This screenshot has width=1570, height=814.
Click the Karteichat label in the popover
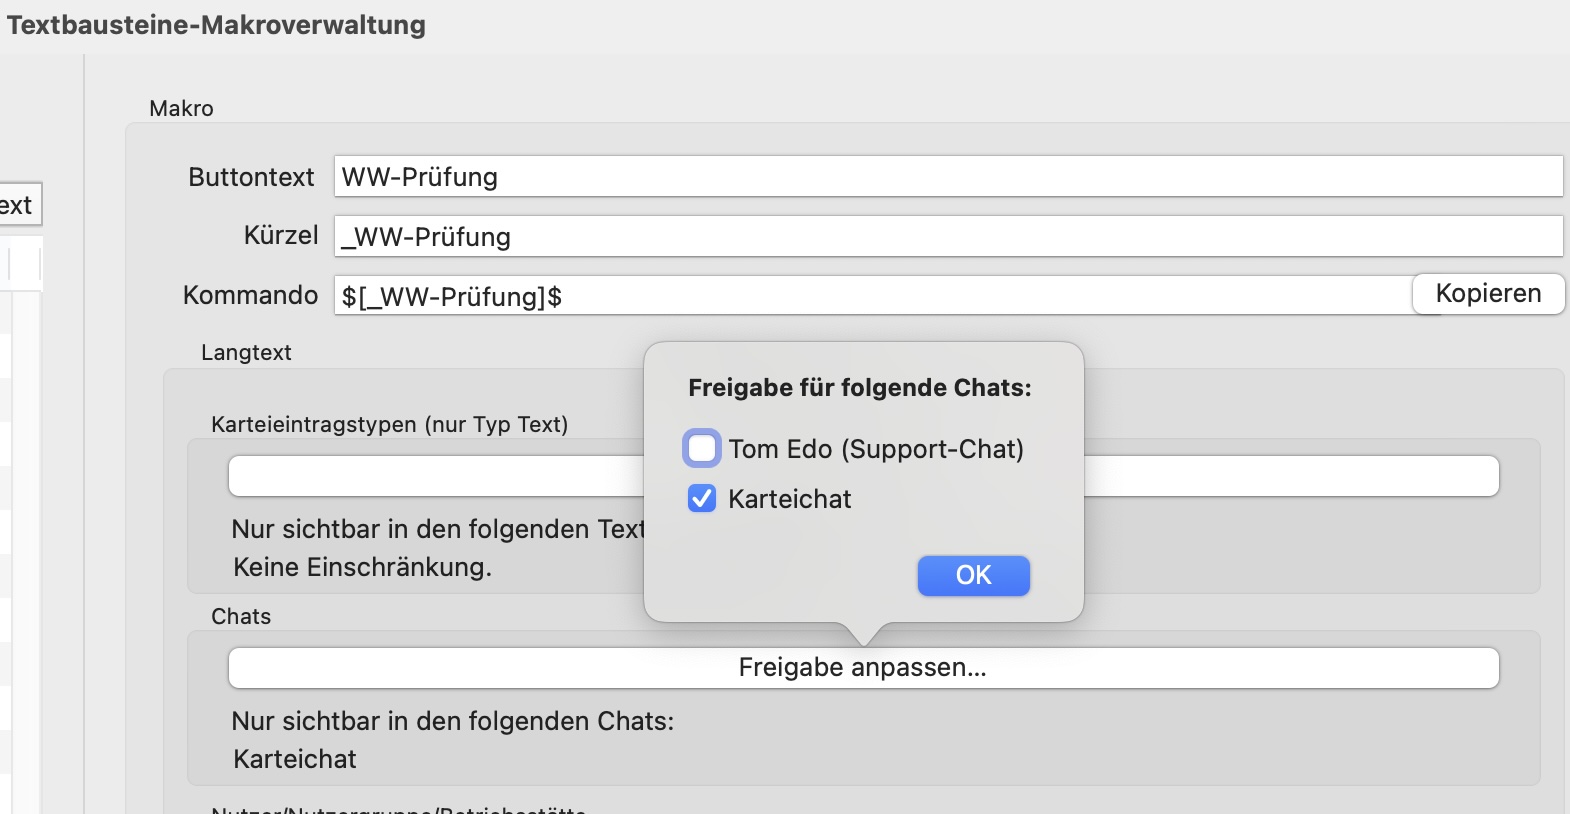[x=790, y=499]
